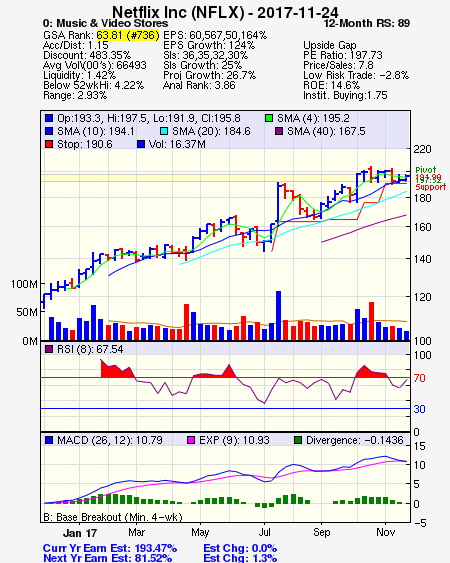This screenshot has width=450, height=563.
Task: Click the red RSI 70 level label
Action: (x=419, y=378)
